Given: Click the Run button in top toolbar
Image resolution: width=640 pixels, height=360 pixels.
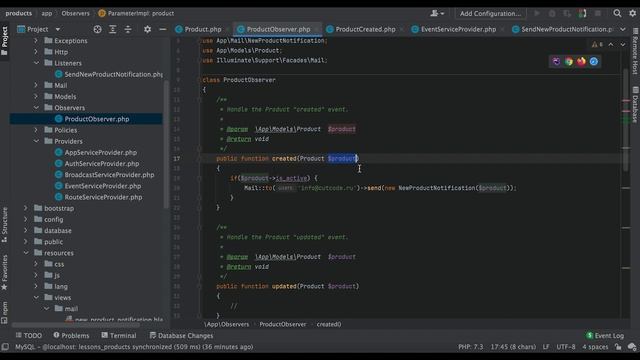Looking at the screenshot, I should pos(537,13).
